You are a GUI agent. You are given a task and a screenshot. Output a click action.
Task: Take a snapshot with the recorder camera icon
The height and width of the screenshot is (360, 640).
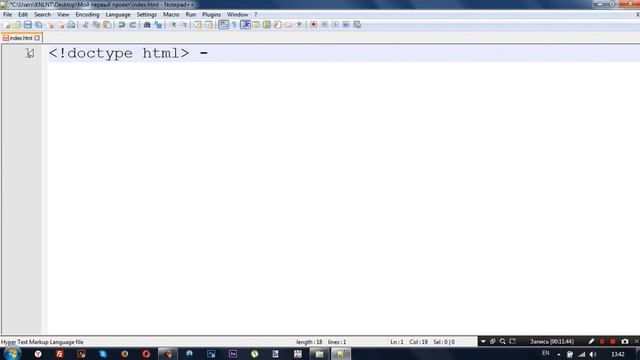tap(624, 341)
